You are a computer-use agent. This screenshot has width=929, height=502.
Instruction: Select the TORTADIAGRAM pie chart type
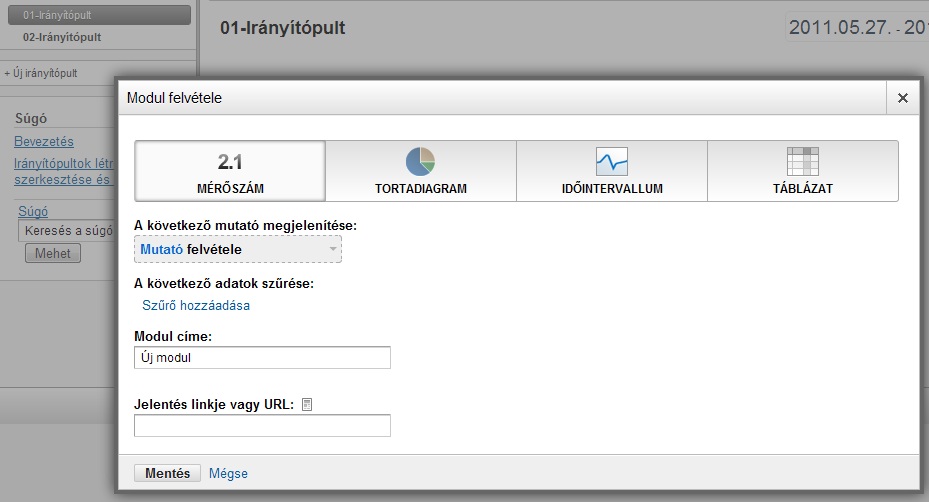421,171
